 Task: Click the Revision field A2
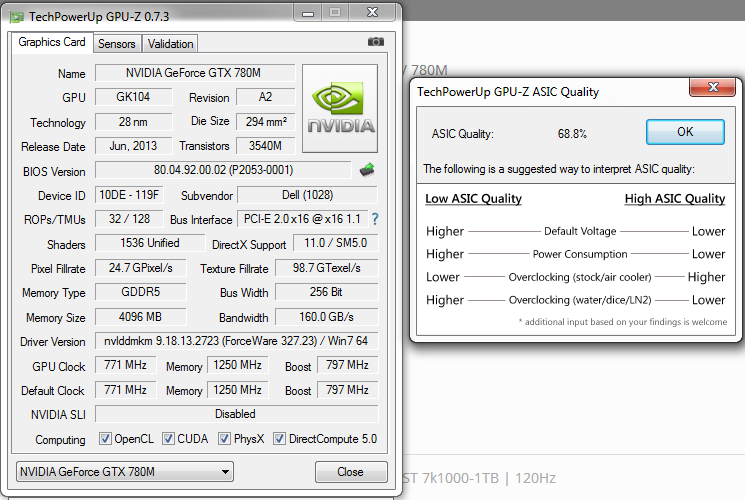tap(265, 97)
